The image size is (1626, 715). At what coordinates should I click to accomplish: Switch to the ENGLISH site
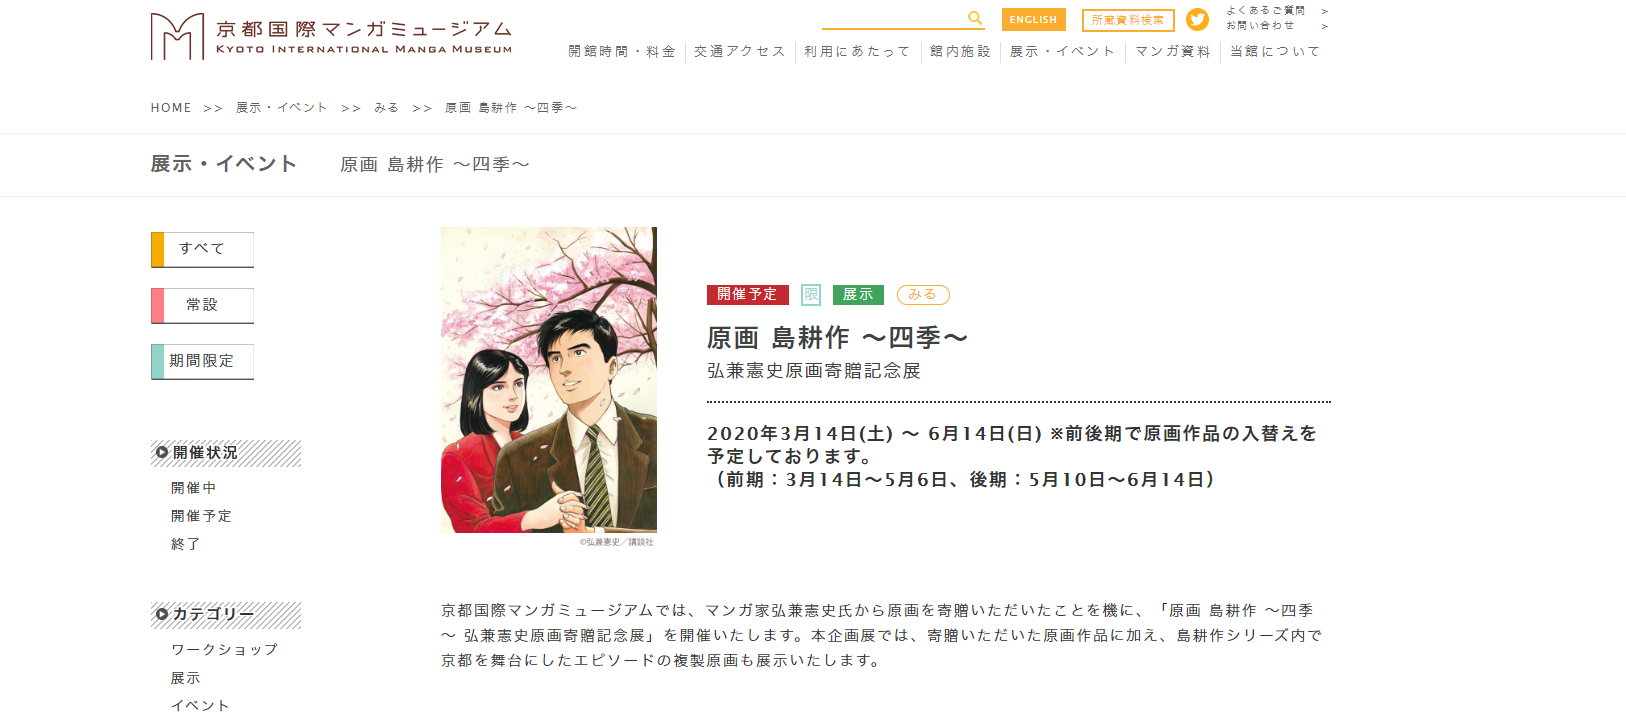pyautogui.click(x=1033, y=19)
